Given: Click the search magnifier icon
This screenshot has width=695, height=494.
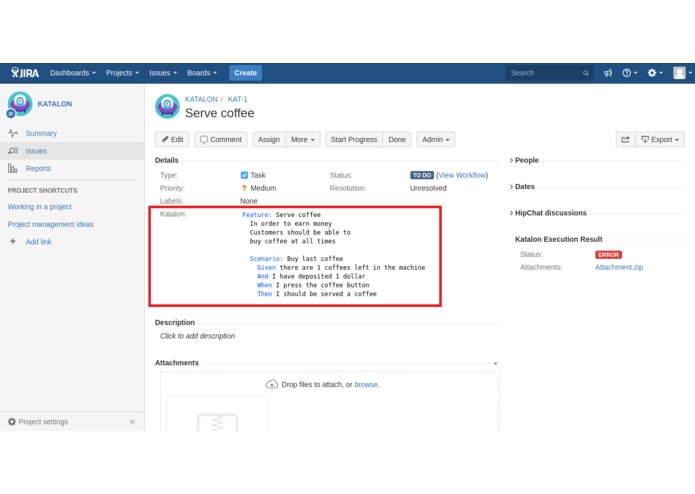Looking at the screenshot, I should [x=586, y=73].
